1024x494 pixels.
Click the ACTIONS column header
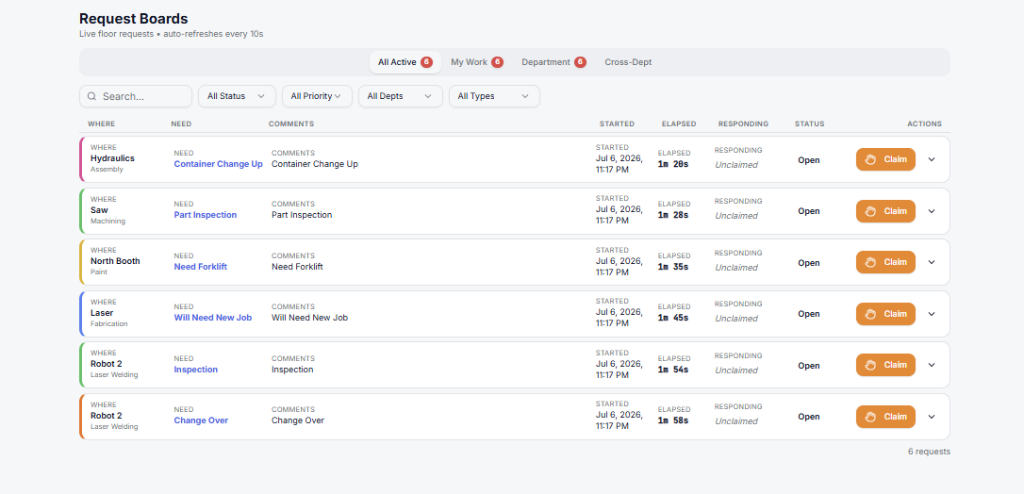tap(925, 124)
